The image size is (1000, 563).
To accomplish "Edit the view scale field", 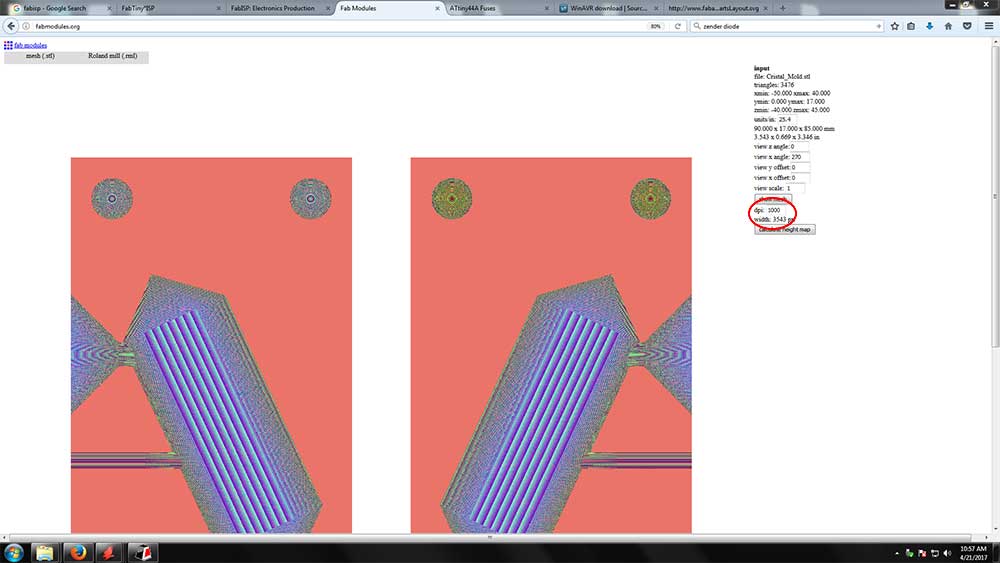I will [795, 188].
